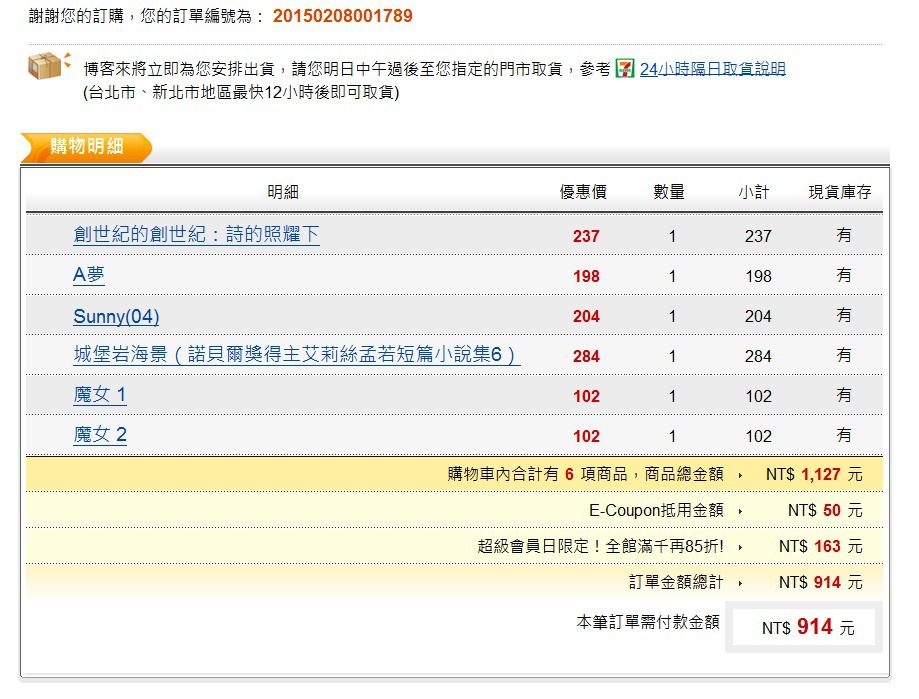Viewport: 919px width, 699px height.
Task: Click the red price 198
Action: 586,276
